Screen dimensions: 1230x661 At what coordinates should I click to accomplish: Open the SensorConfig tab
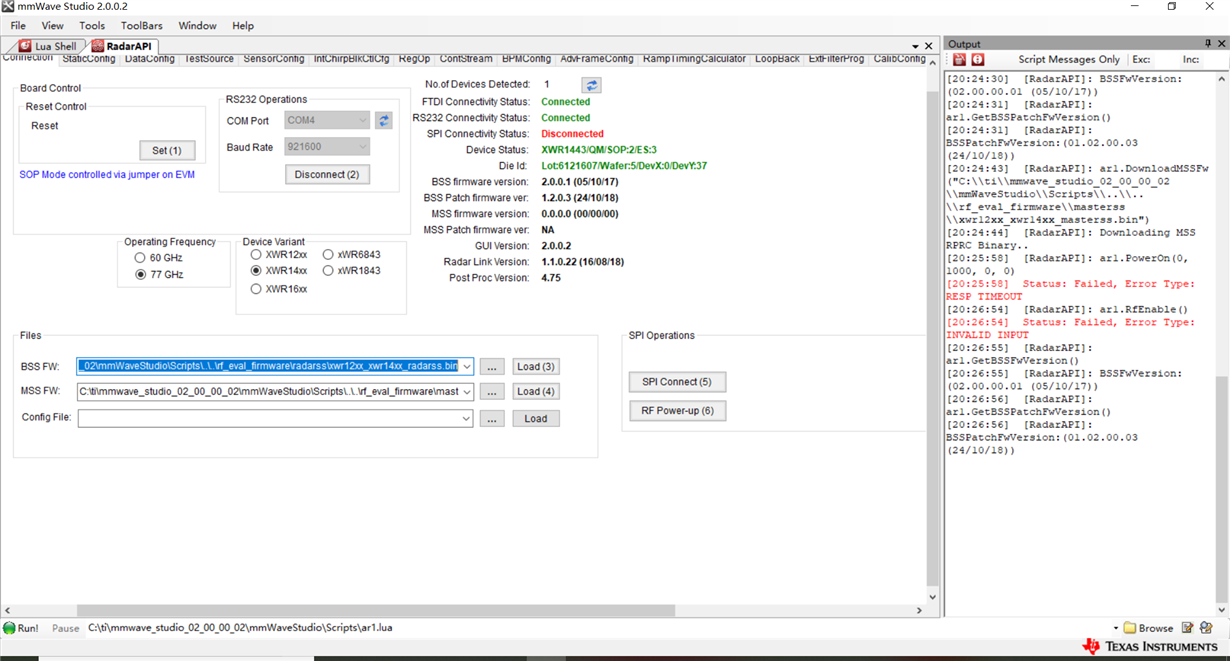274,59
